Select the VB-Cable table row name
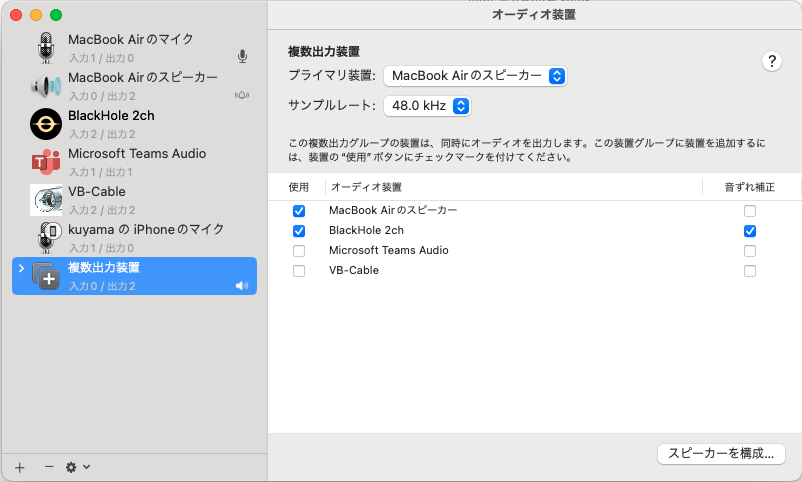 click(354, 271)
